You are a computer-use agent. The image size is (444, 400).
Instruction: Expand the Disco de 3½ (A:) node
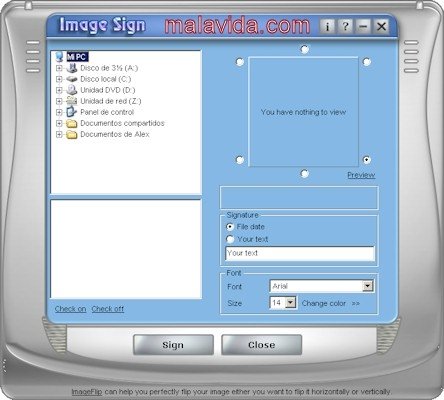coord(59,68)
